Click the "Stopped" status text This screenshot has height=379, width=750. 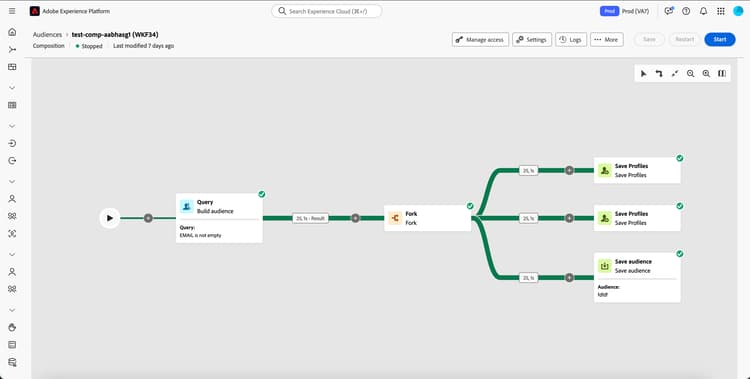[92, 46]
